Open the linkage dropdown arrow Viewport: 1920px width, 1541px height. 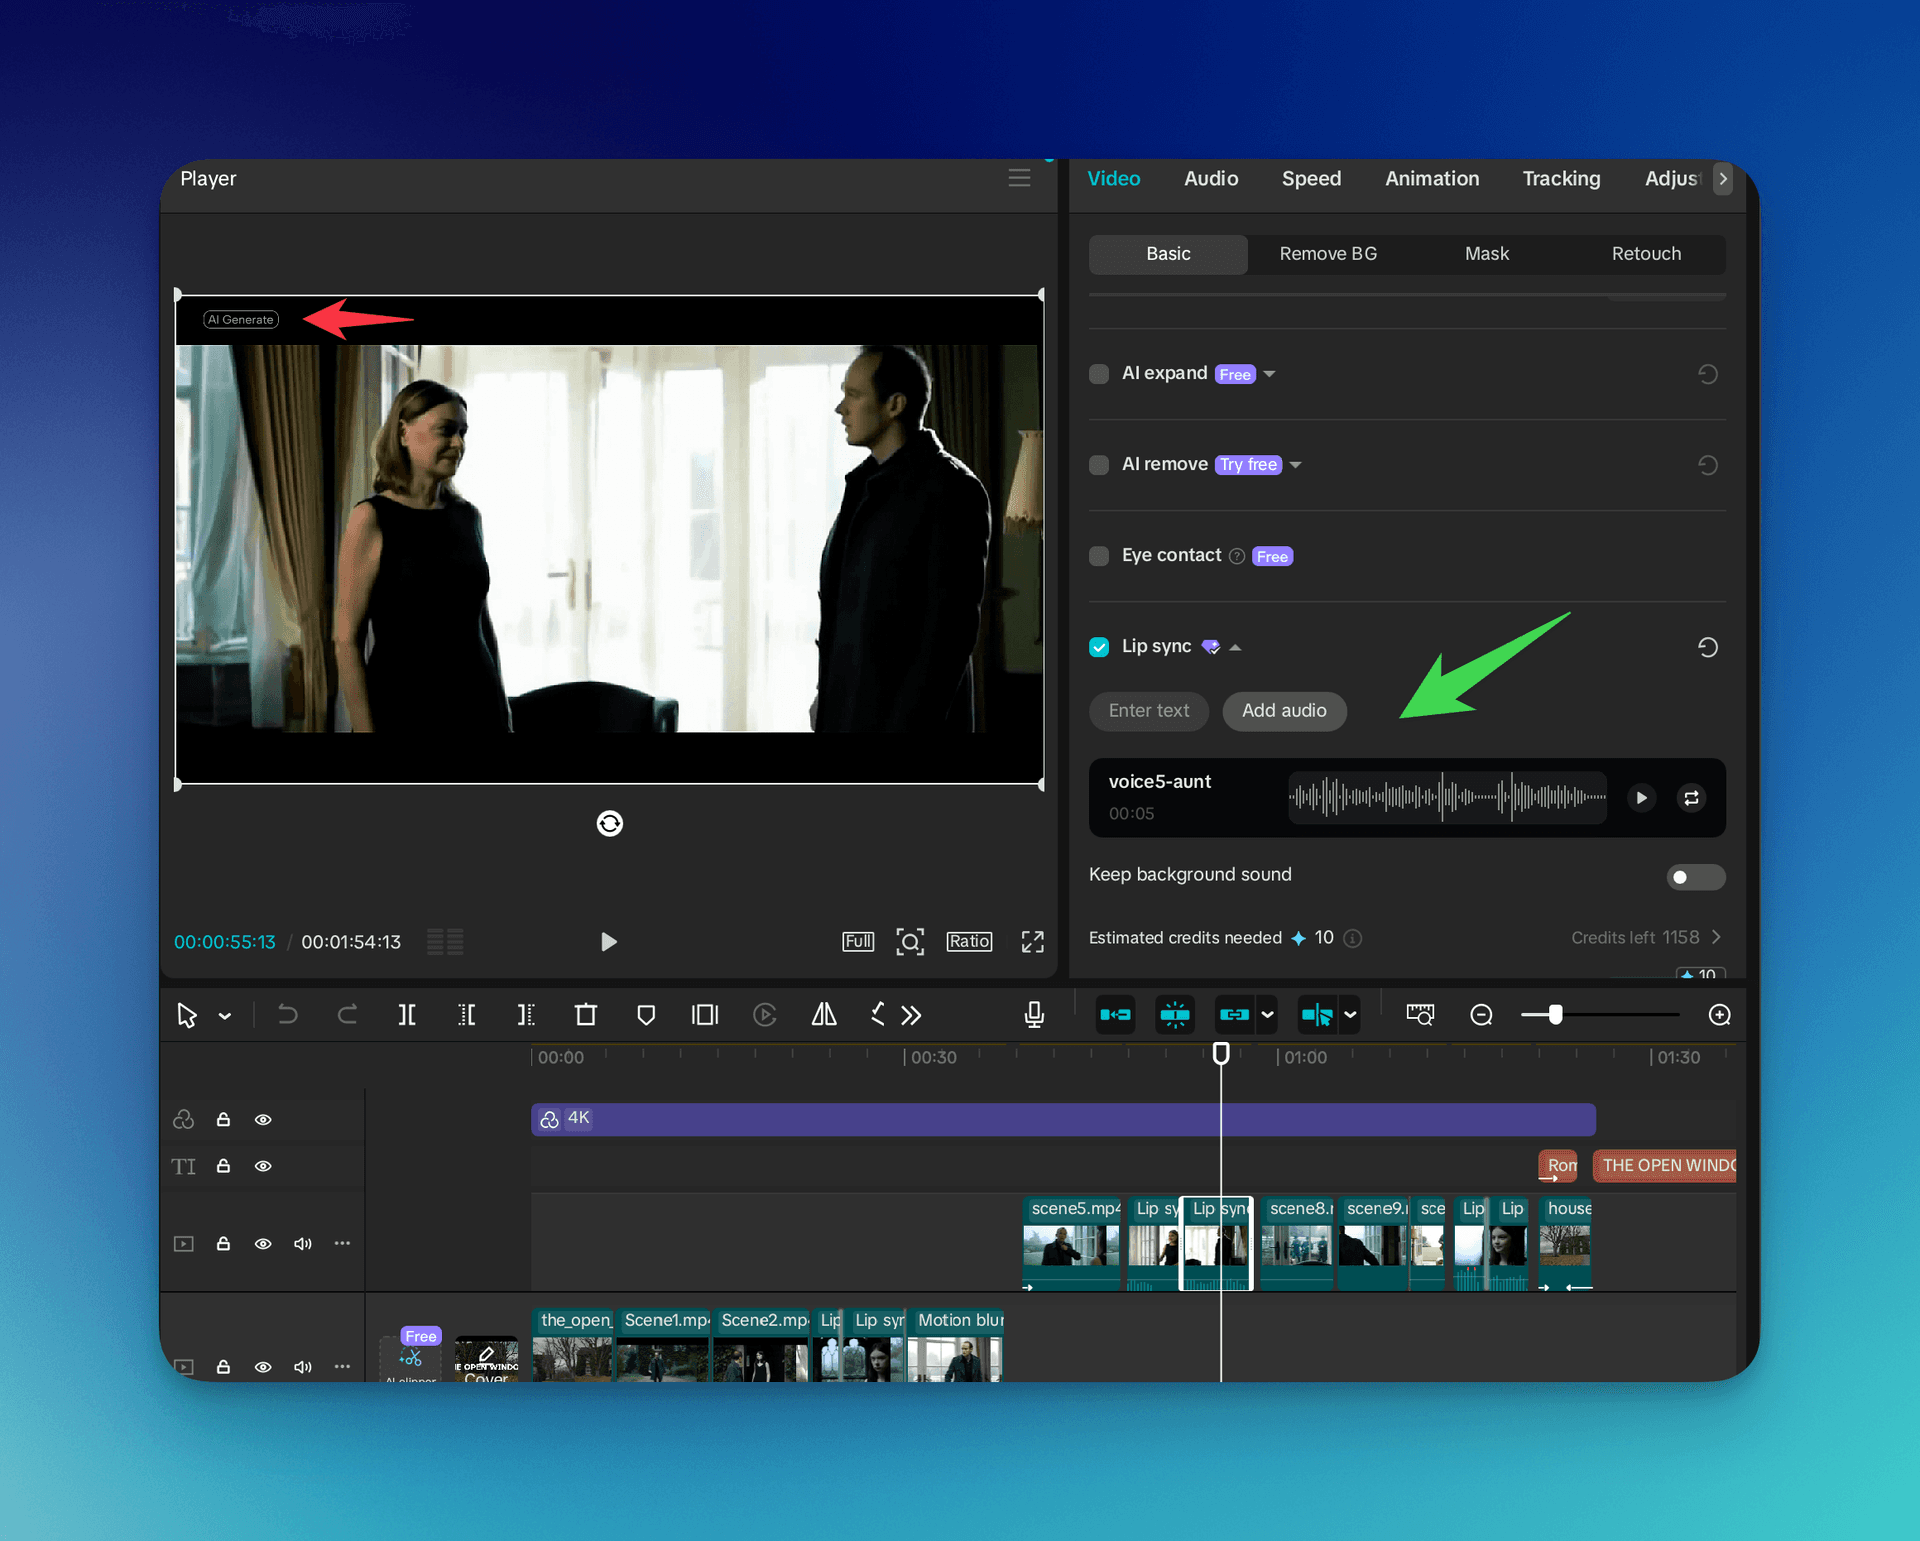(1267, 1015)
